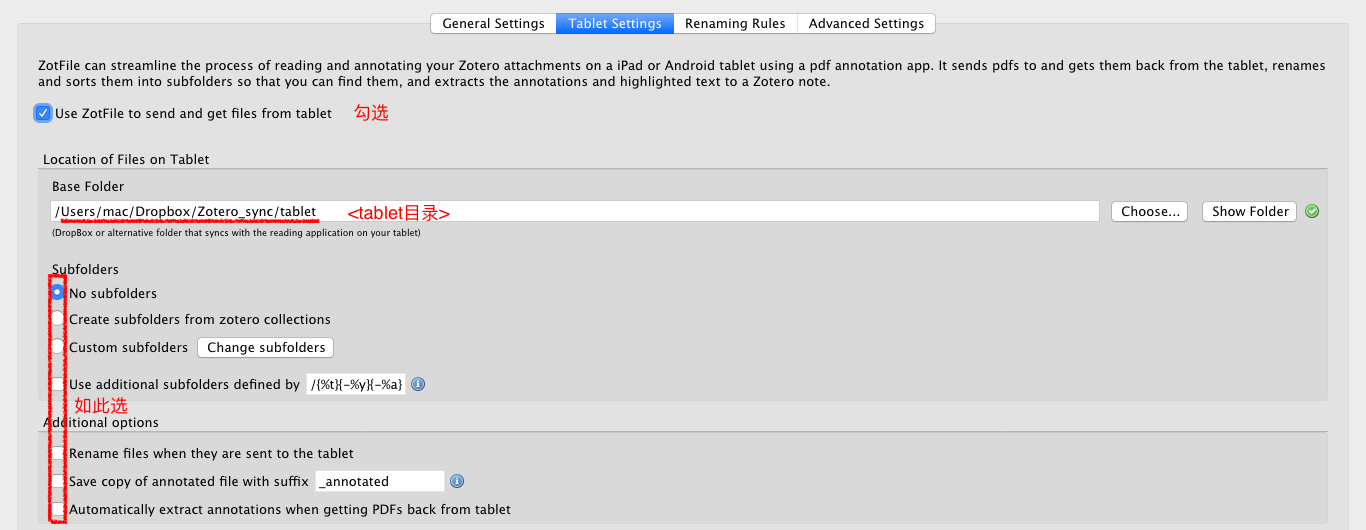The image size is (1366, 530).
Task: Select the No subfolders radio option
Action: [x=58, y=293]
